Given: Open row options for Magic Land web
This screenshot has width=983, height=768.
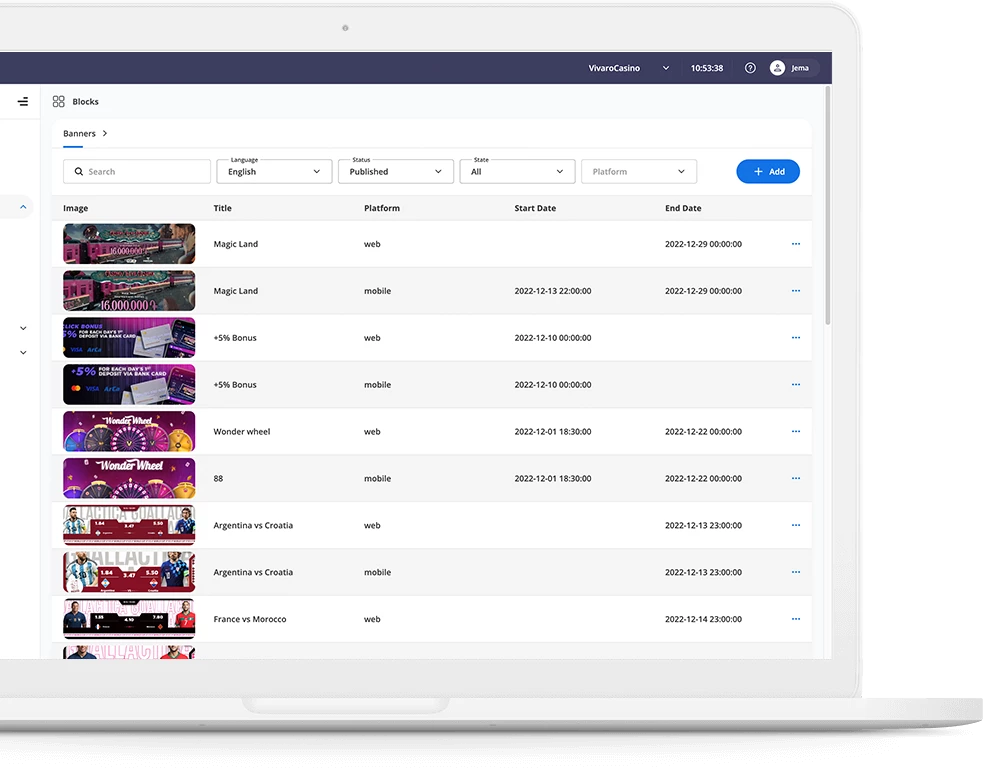Looking at the screenshot, I should click(x=796, y=244).
